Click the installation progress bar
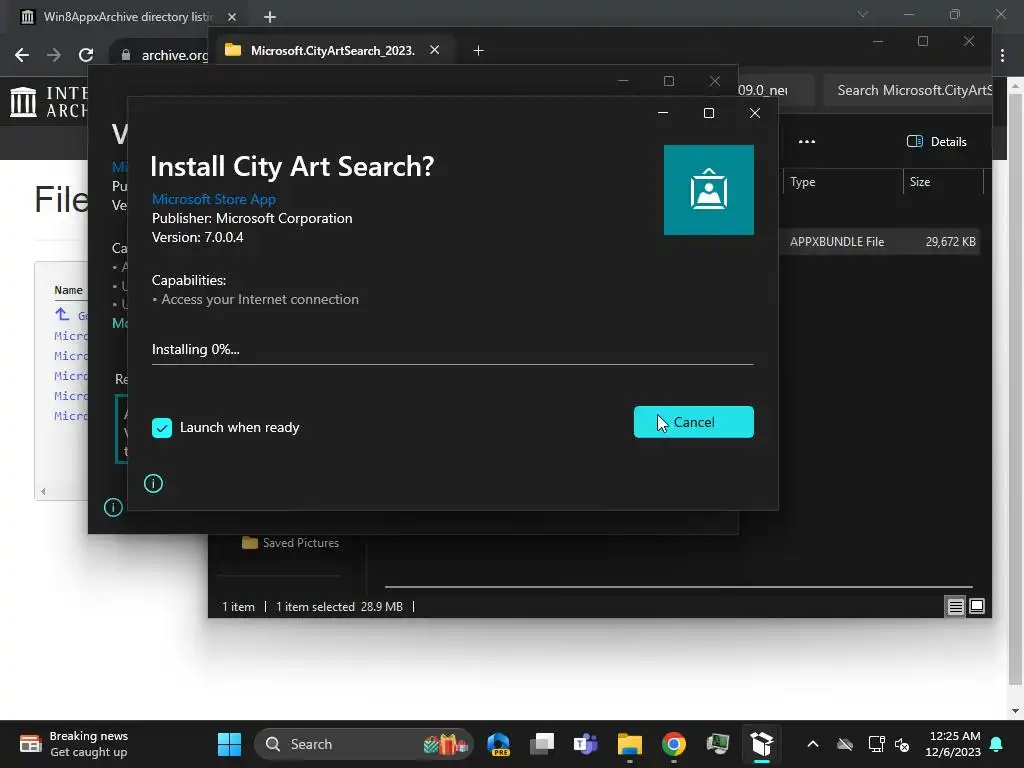The height and width of the screenshot is (768, 1024). 453,364
